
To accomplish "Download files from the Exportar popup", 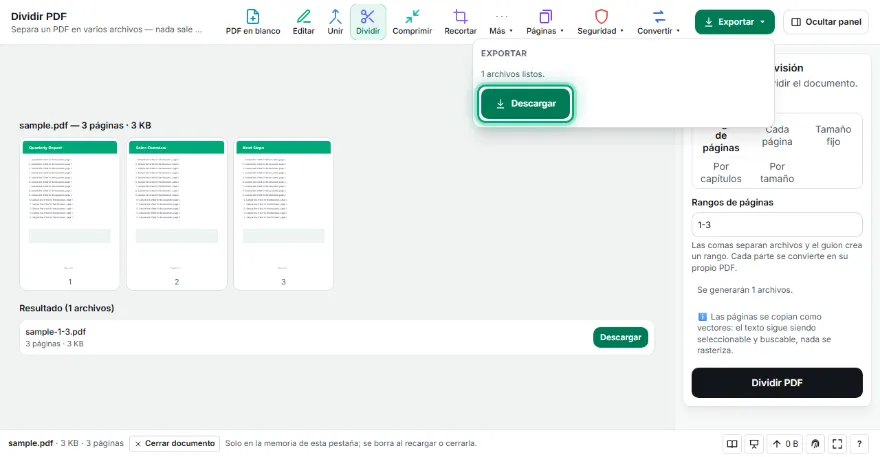I will tap(525, 103).
